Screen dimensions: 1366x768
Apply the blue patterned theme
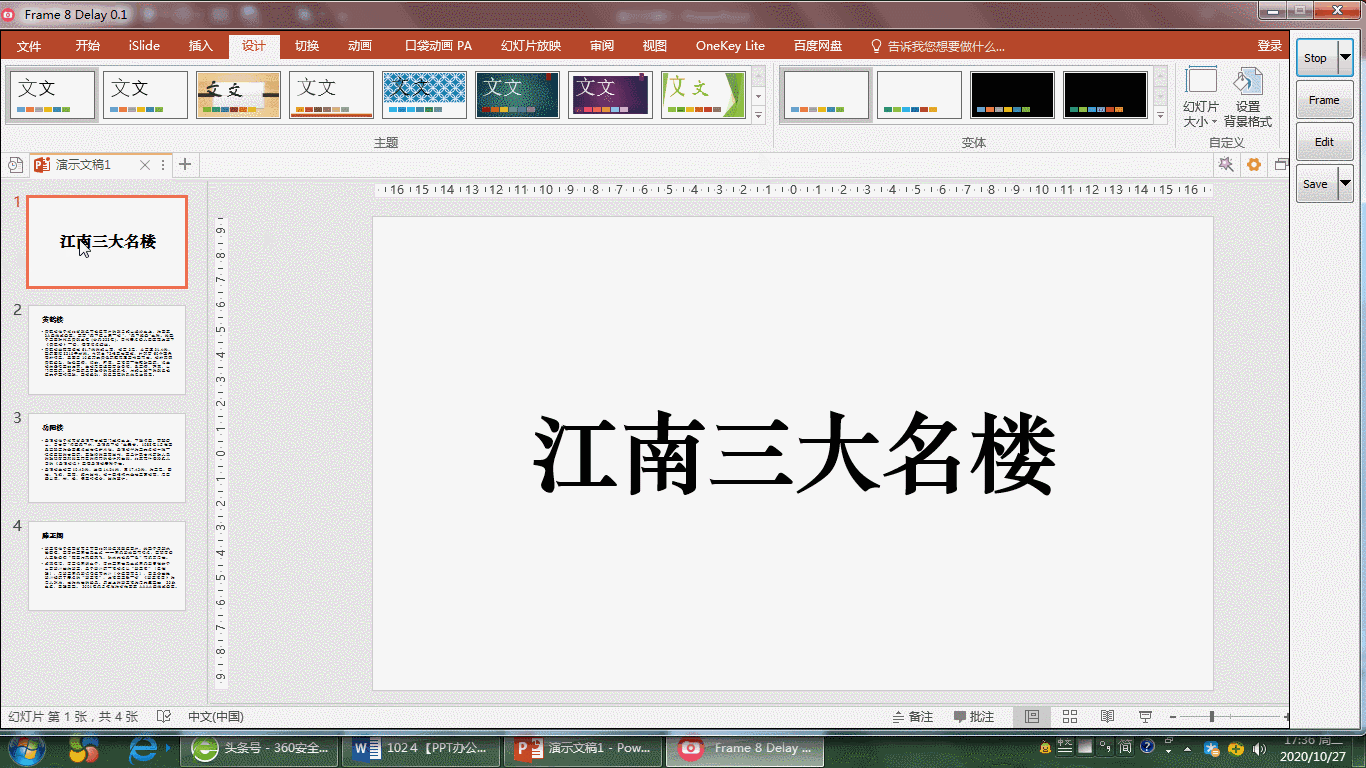click(424, 95)
